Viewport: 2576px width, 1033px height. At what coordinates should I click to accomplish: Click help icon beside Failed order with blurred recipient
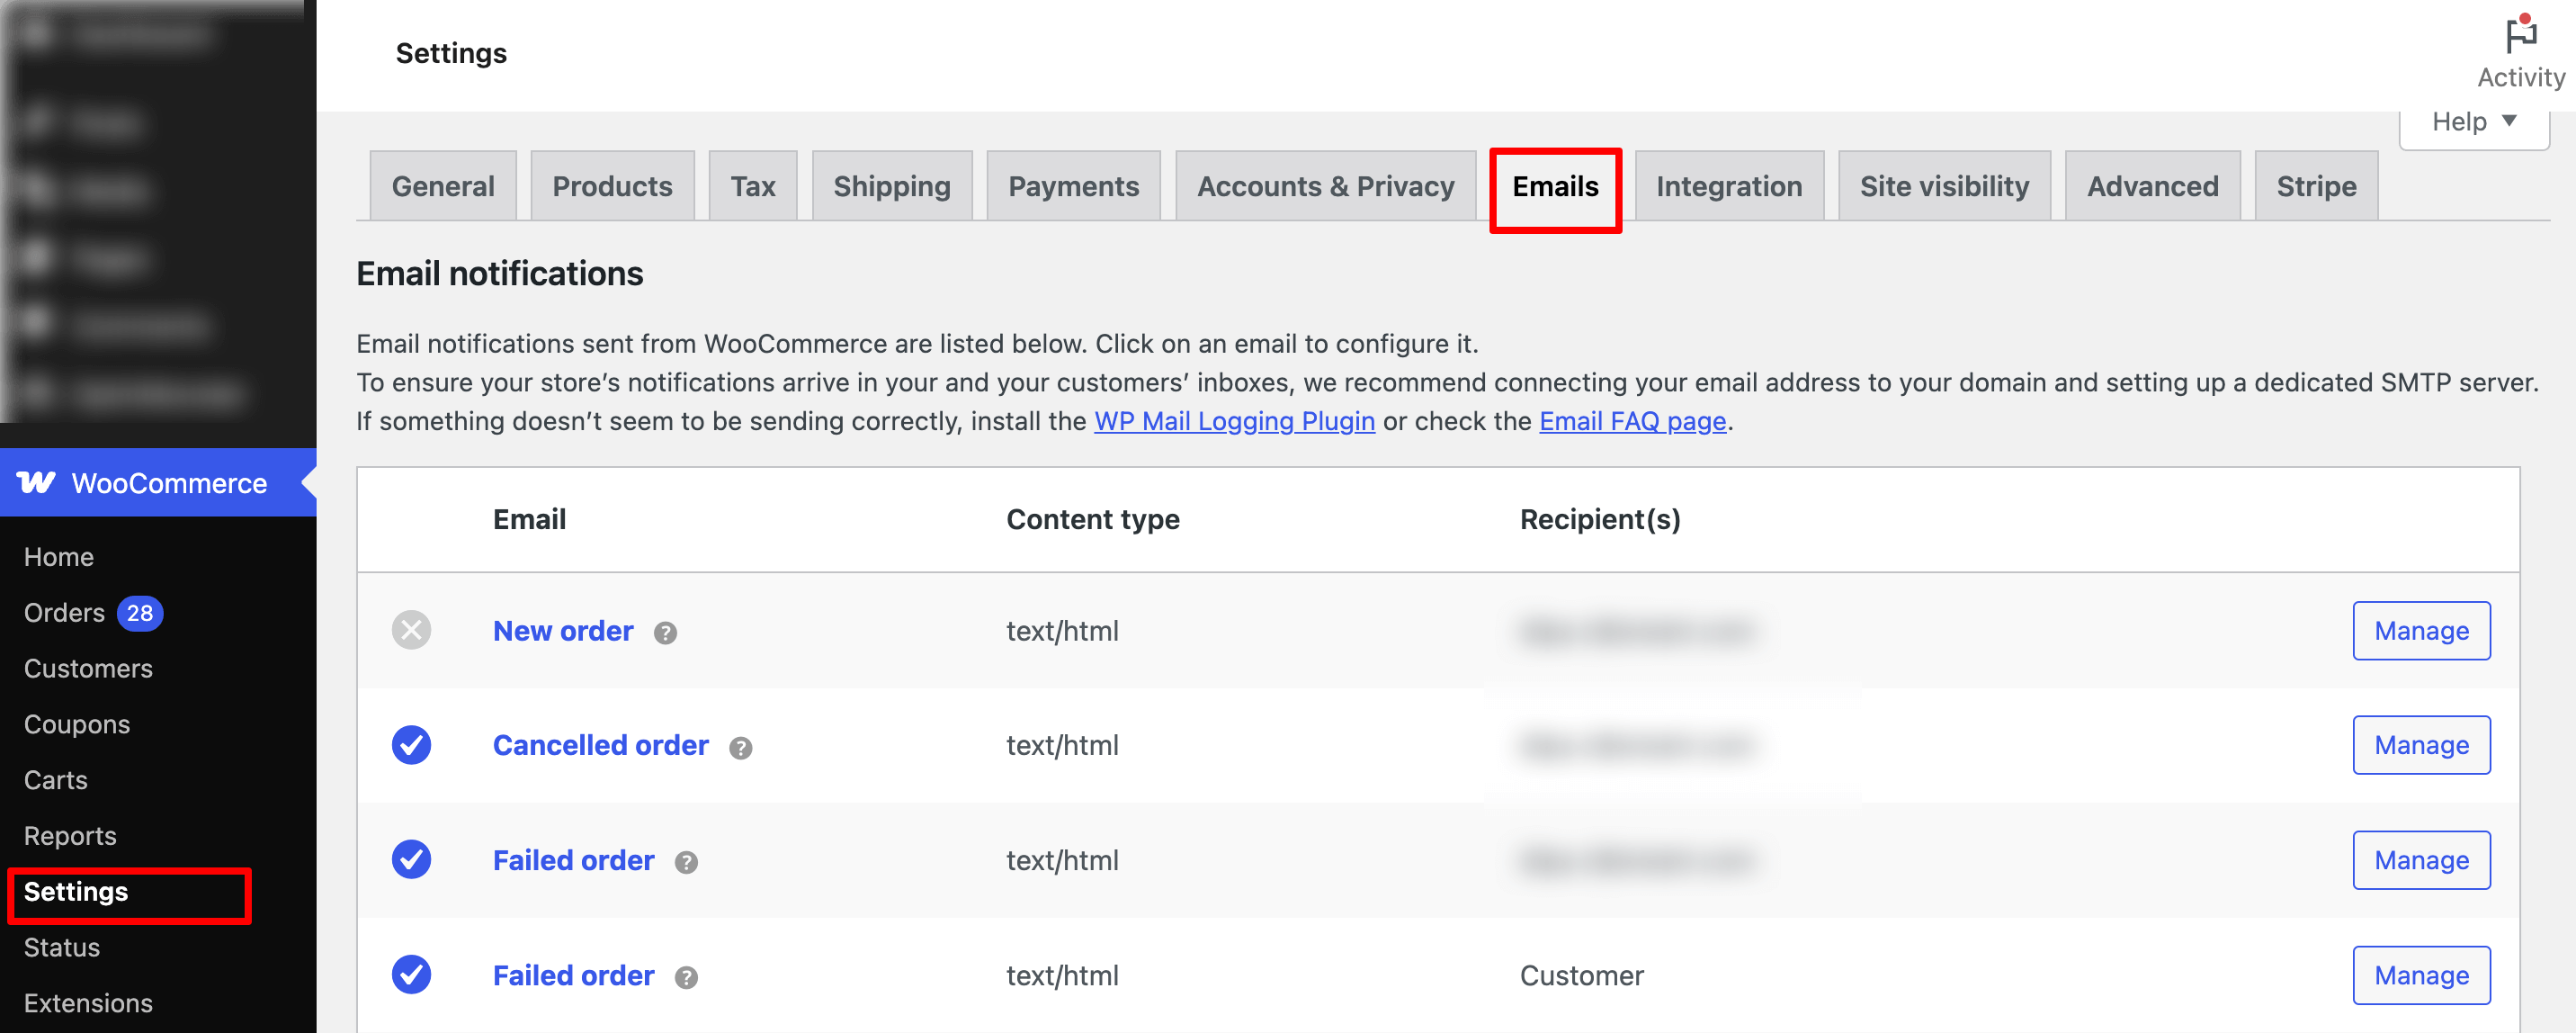pos(686,862)
